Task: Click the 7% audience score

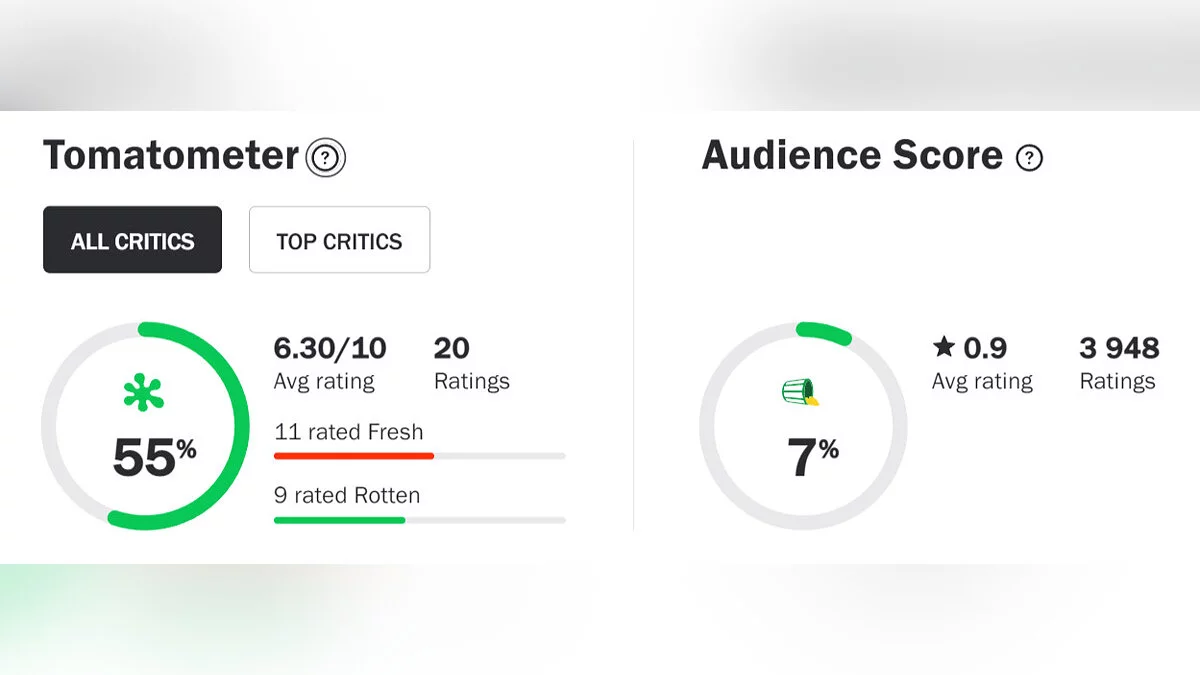Action: click(x=812, y=458)
